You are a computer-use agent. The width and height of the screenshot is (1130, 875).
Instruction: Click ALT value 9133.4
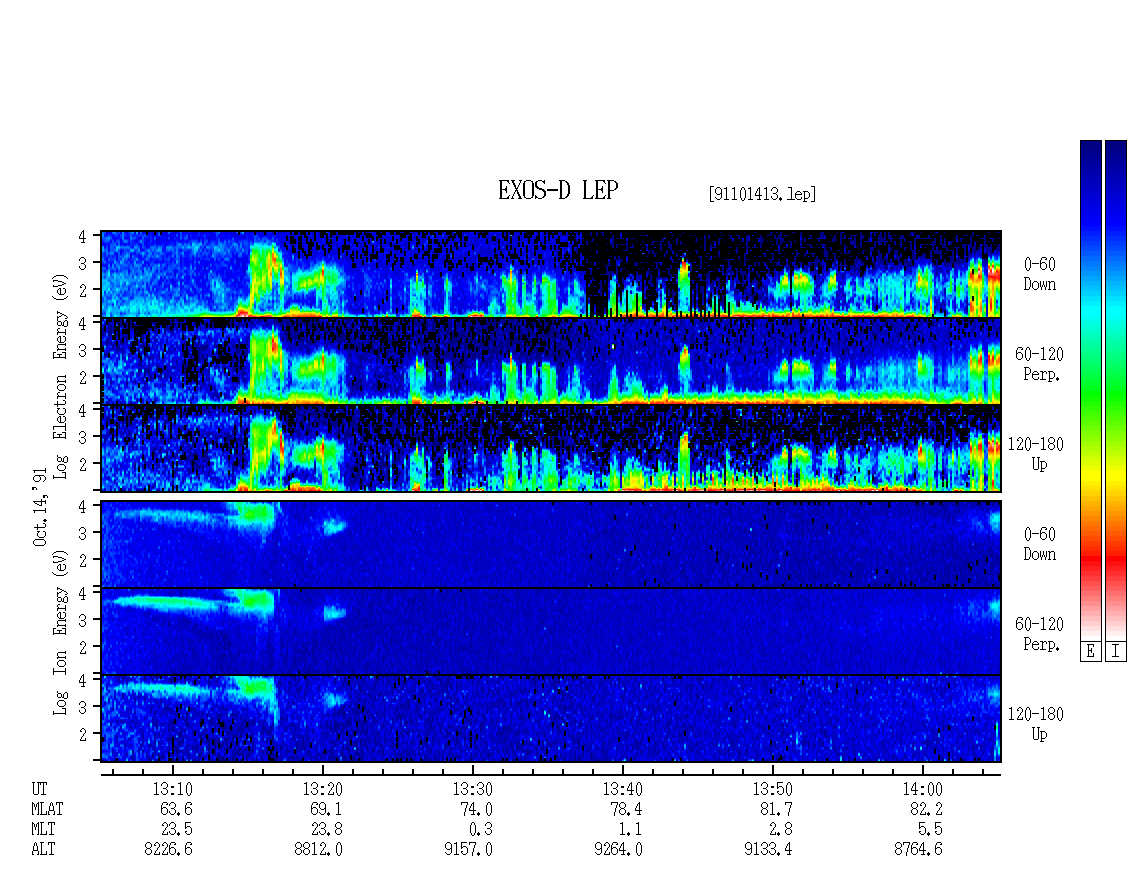pos(768,850)
